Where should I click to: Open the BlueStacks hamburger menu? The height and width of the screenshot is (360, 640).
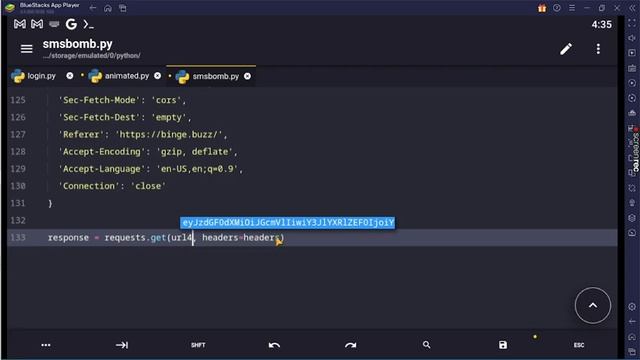[572, 8]
